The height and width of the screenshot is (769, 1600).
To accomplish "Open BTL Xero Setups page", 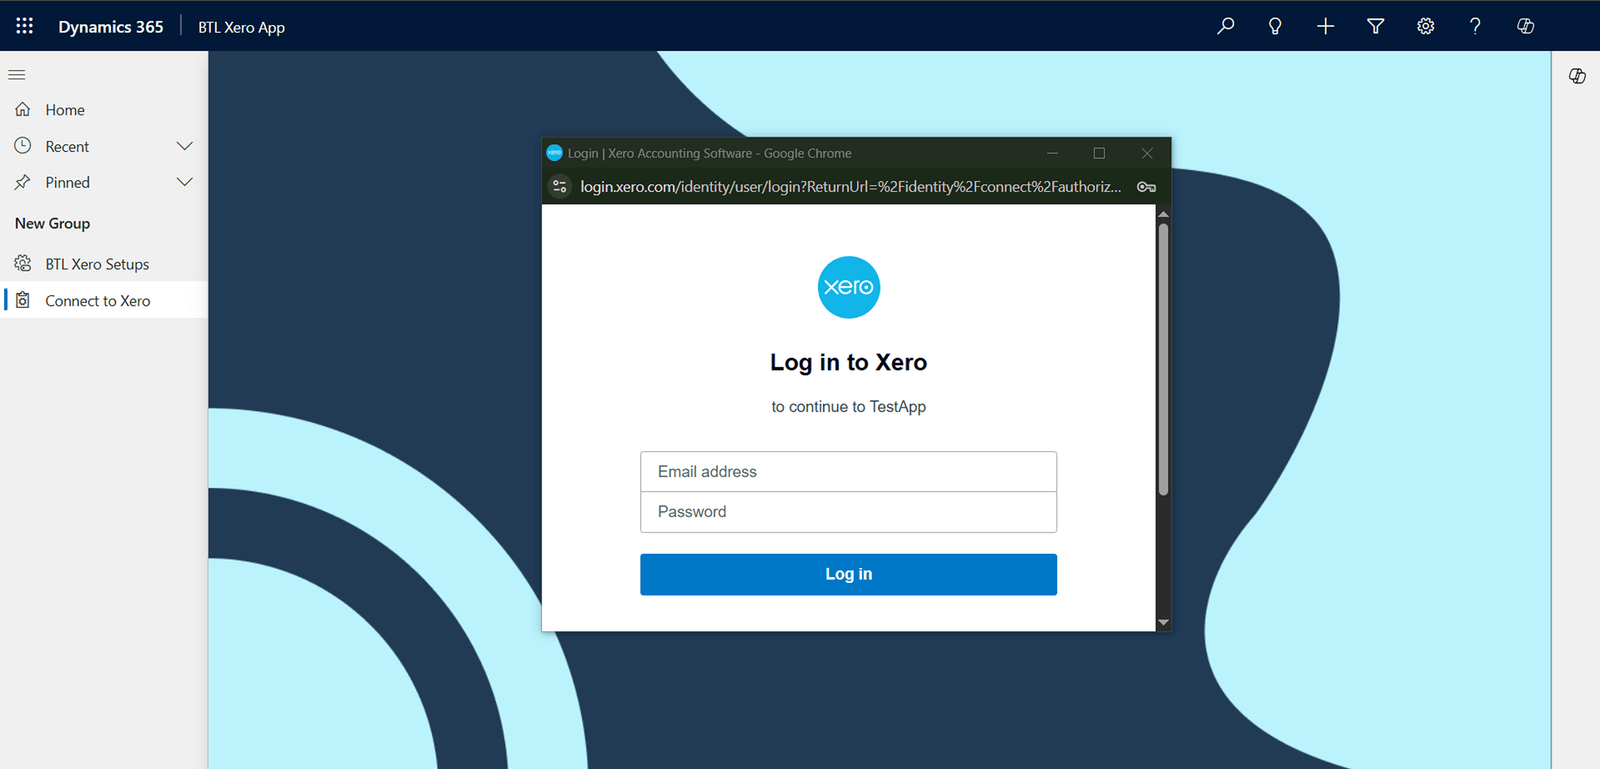I will [104, 264].
